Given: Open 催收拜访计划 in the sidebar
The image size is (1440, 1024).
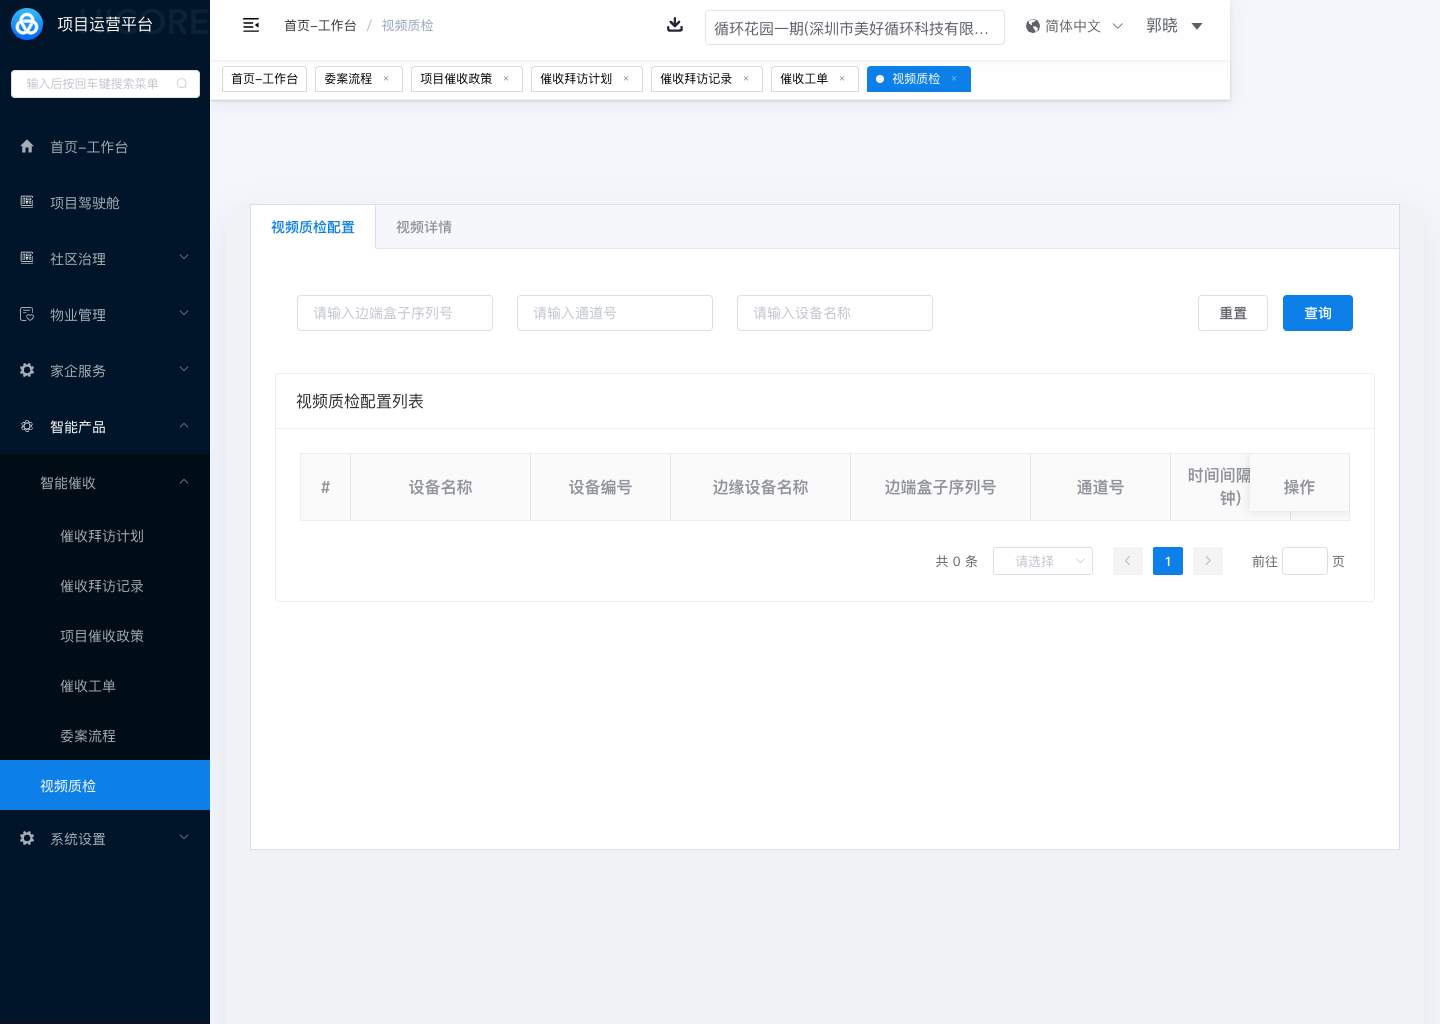Looking at the screenshot, I should [x=102, y=536].
